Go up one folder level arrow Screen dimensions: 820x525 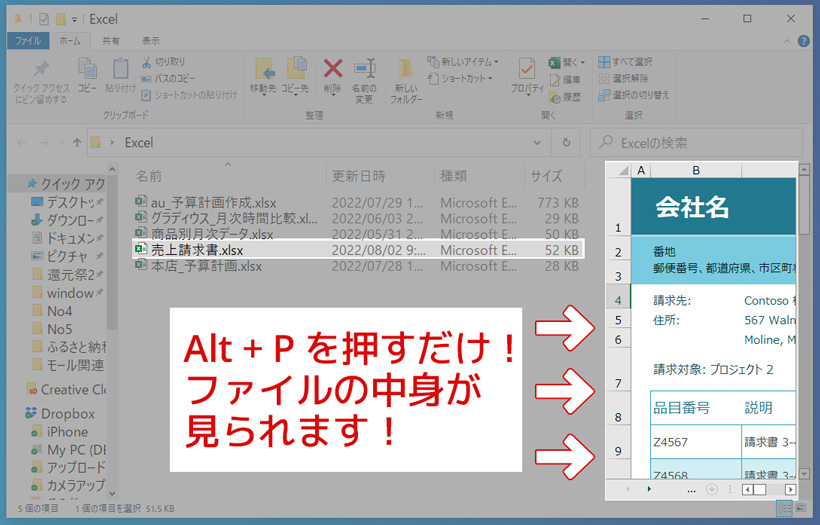[x=77, y=143]
